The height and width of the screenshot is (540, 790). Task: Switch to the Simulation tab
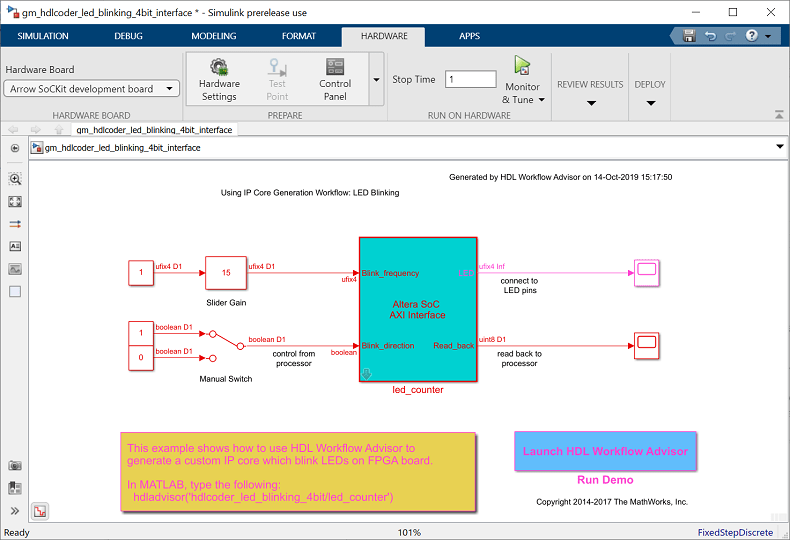click(43, 36)
